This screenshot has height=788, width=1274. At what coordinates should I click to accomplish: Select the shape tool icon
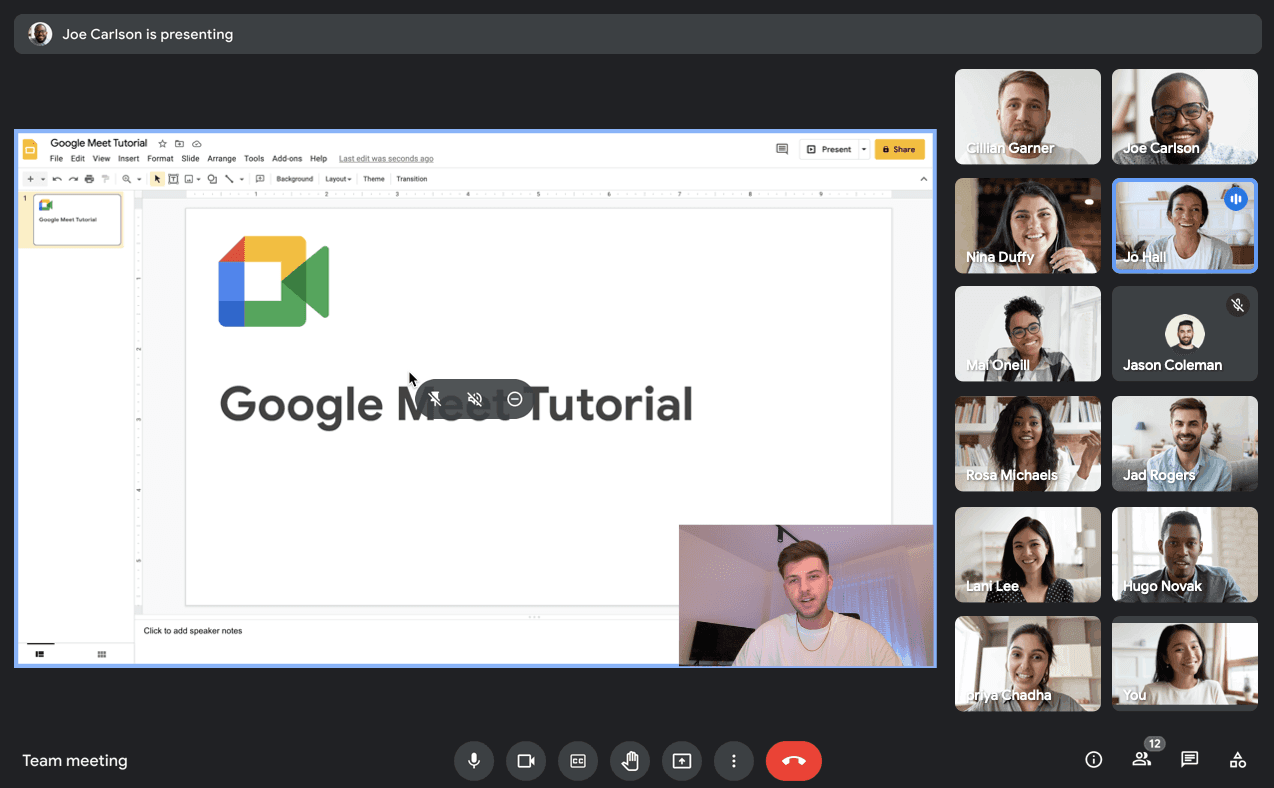tap(212, 179)
